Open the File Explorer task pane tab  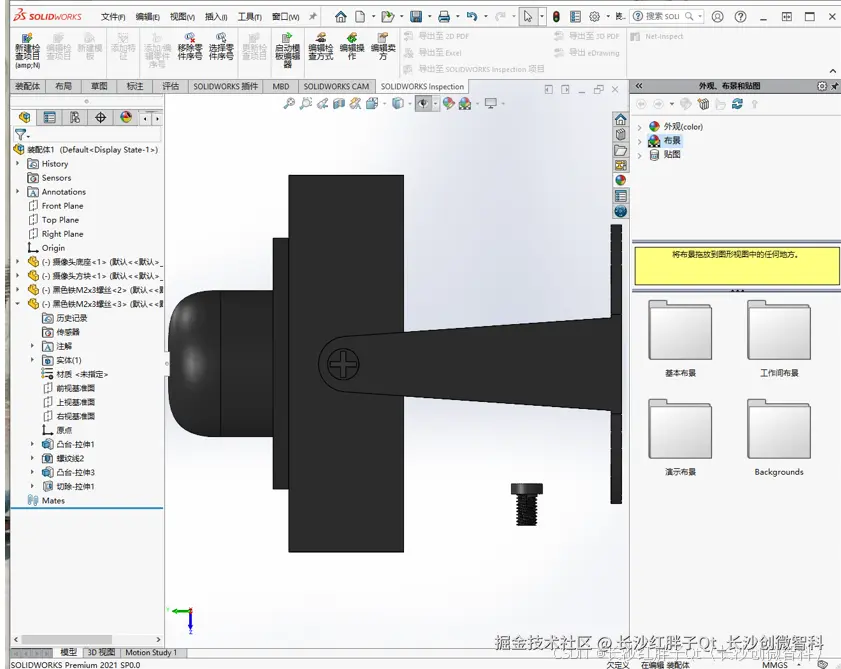(621, 150)
